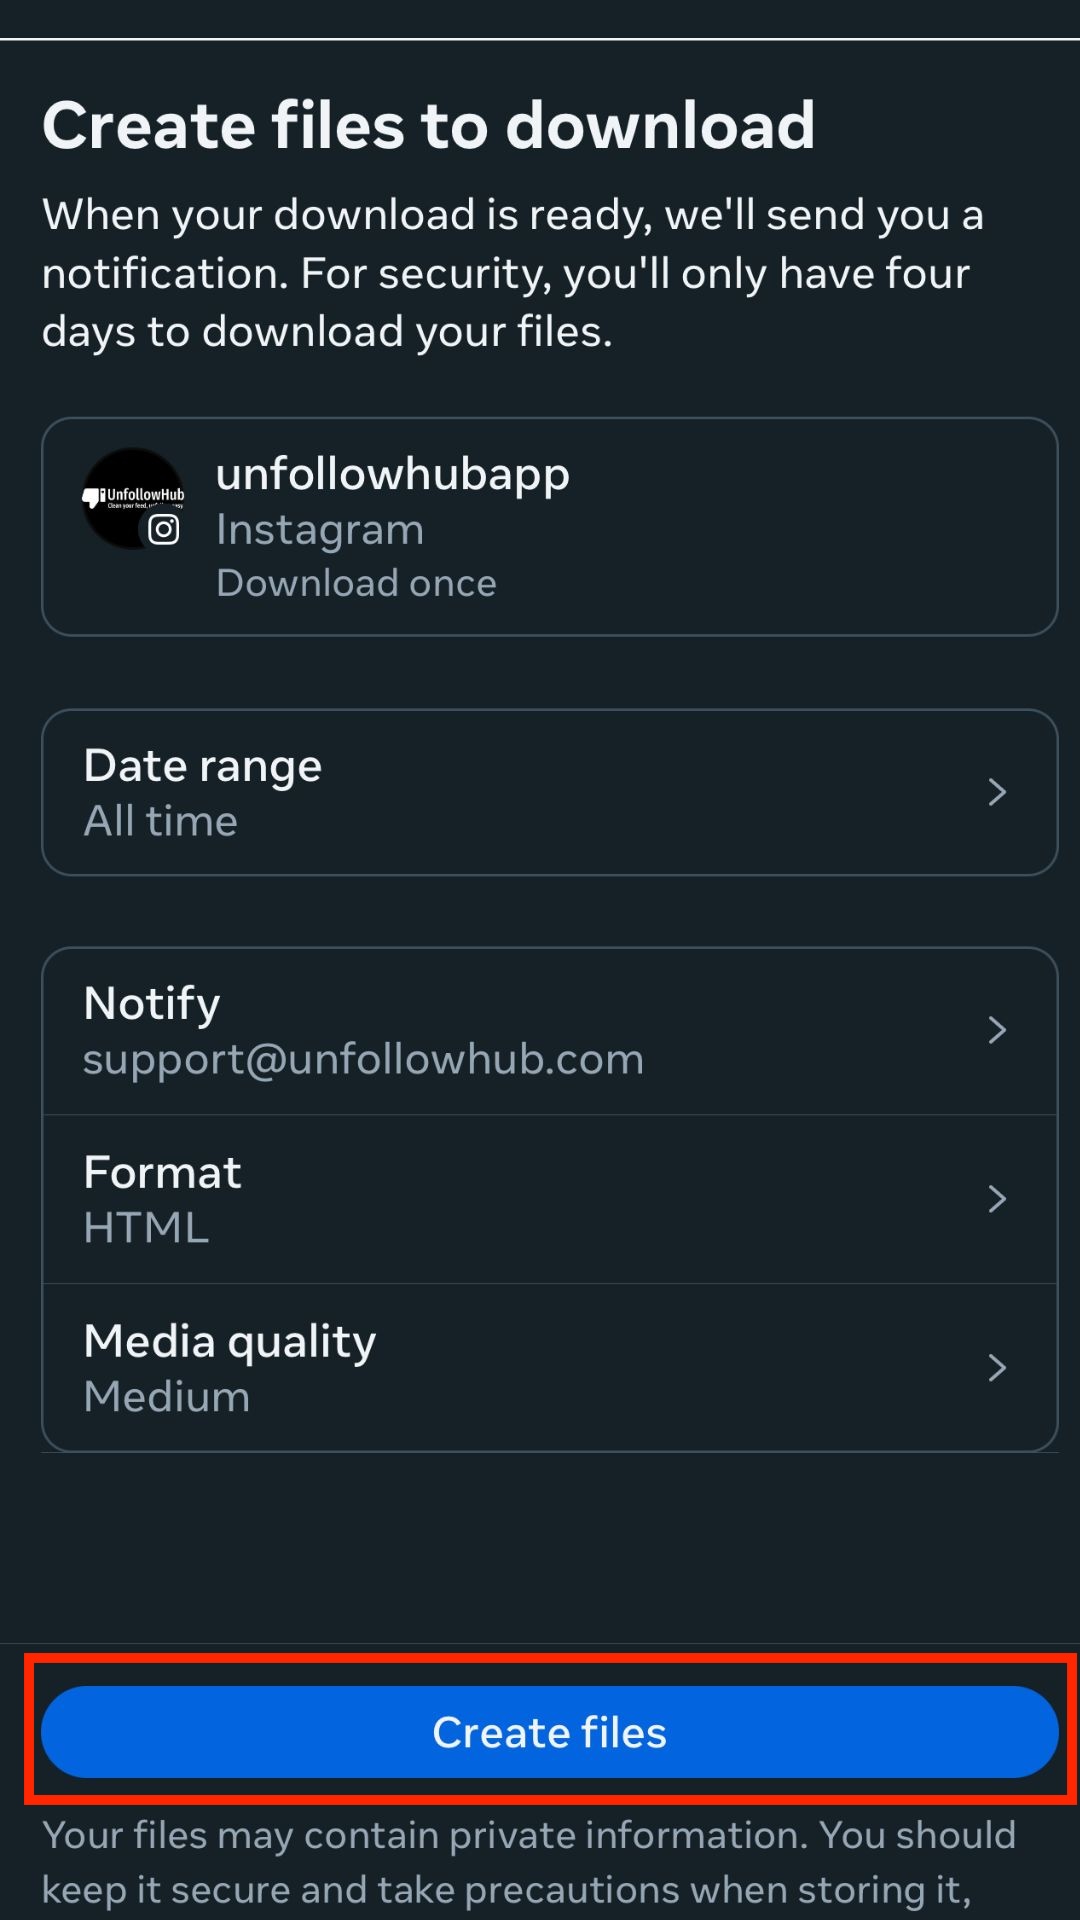Image resolution: width=1080 pixels, height=1920 pixels.
Task: Click the HTML format value
Action: (x=146, y=1228)
